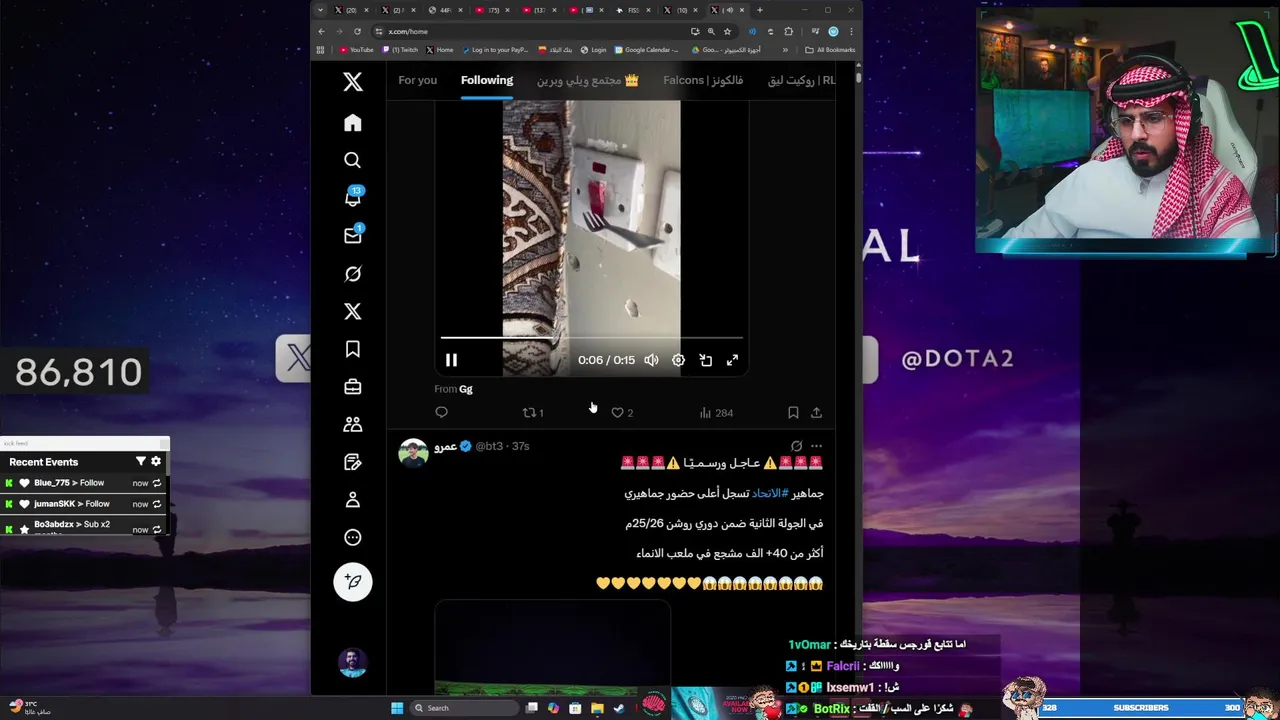
Task: Replay the jumanSKK follow event
Action: pos(157,504)
